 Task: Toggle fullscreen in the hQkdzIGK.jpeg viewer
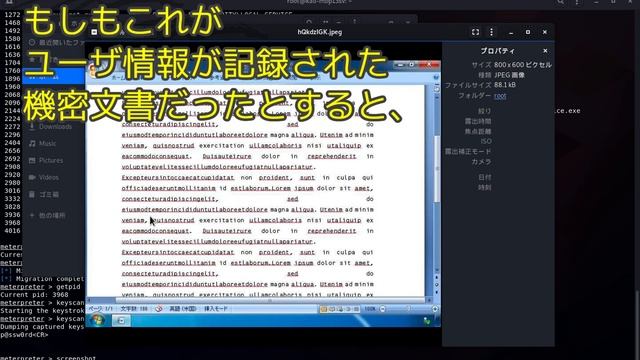click(x=475, y=32)
